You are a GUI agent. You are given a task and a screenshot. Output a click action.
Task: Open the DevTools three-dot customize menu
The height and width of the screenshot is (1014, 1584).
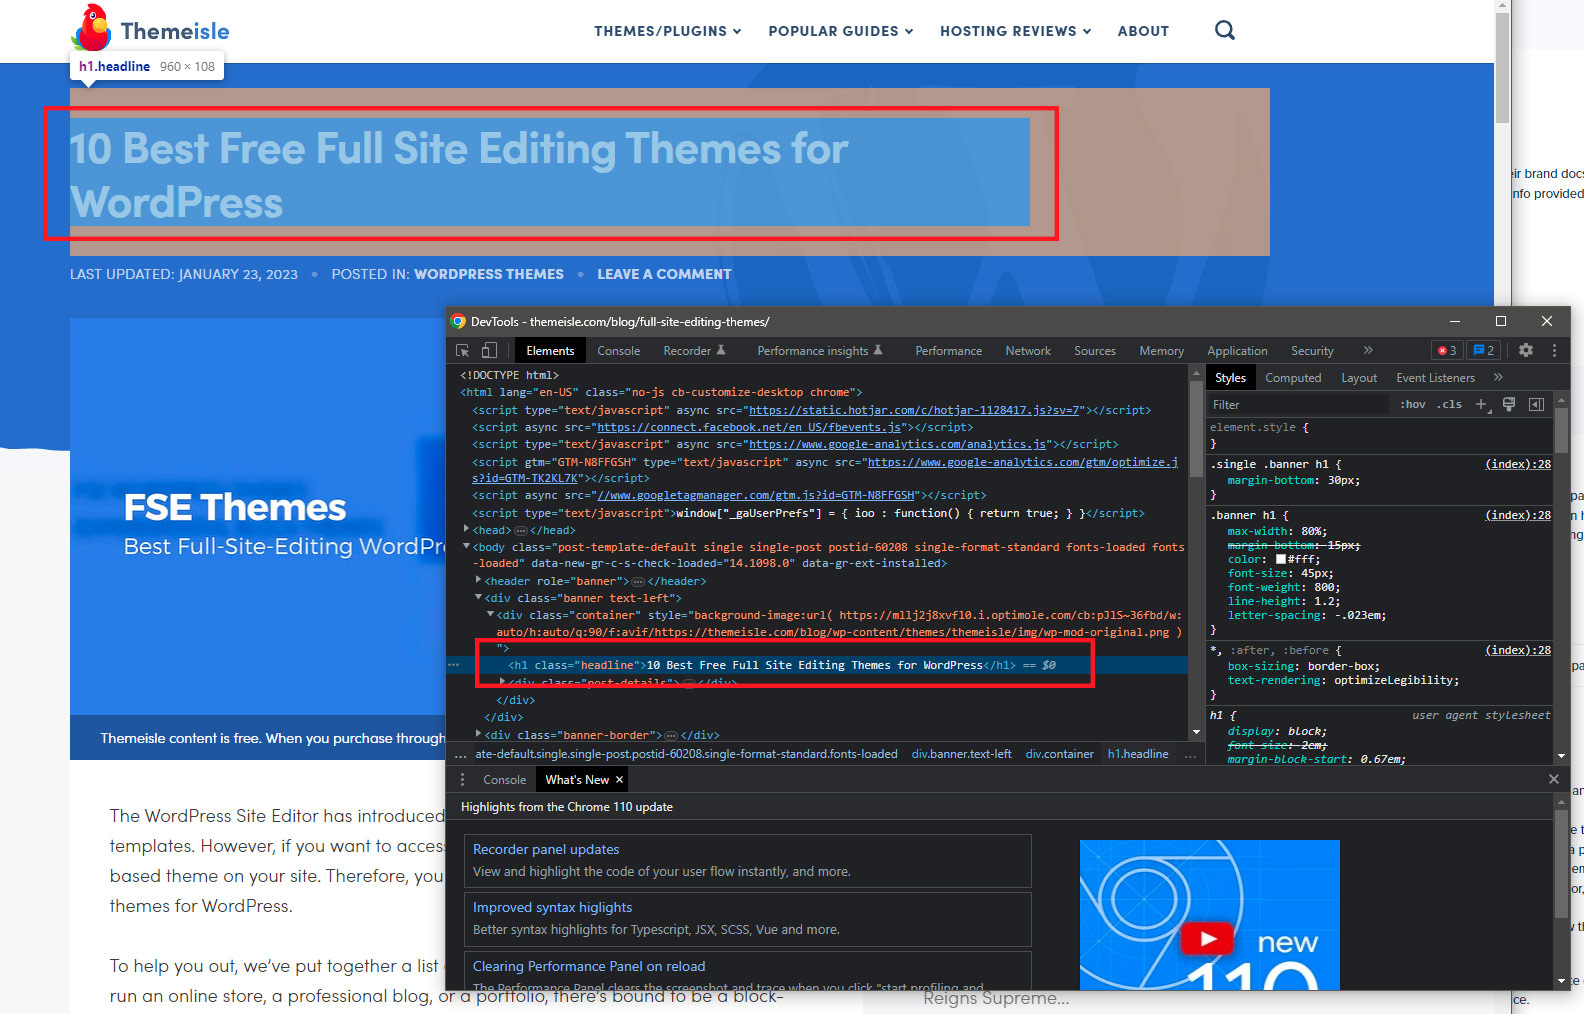[x=1554, y=350]
